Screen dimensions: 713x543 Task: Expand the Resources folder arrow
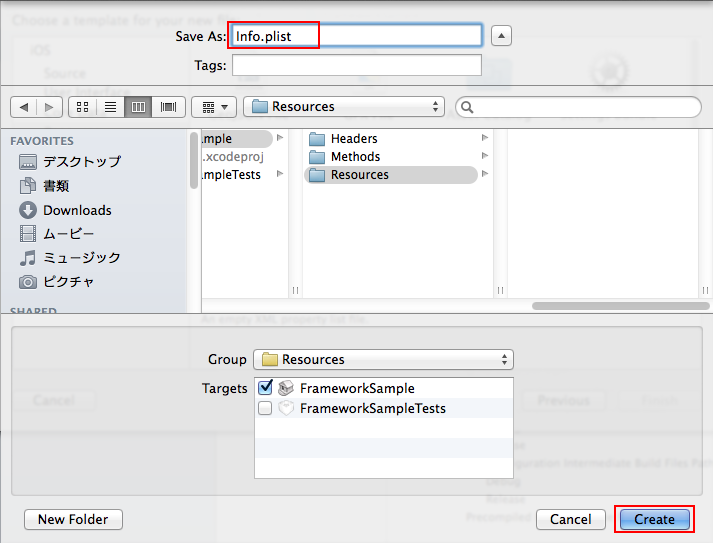tap(485, 174)
